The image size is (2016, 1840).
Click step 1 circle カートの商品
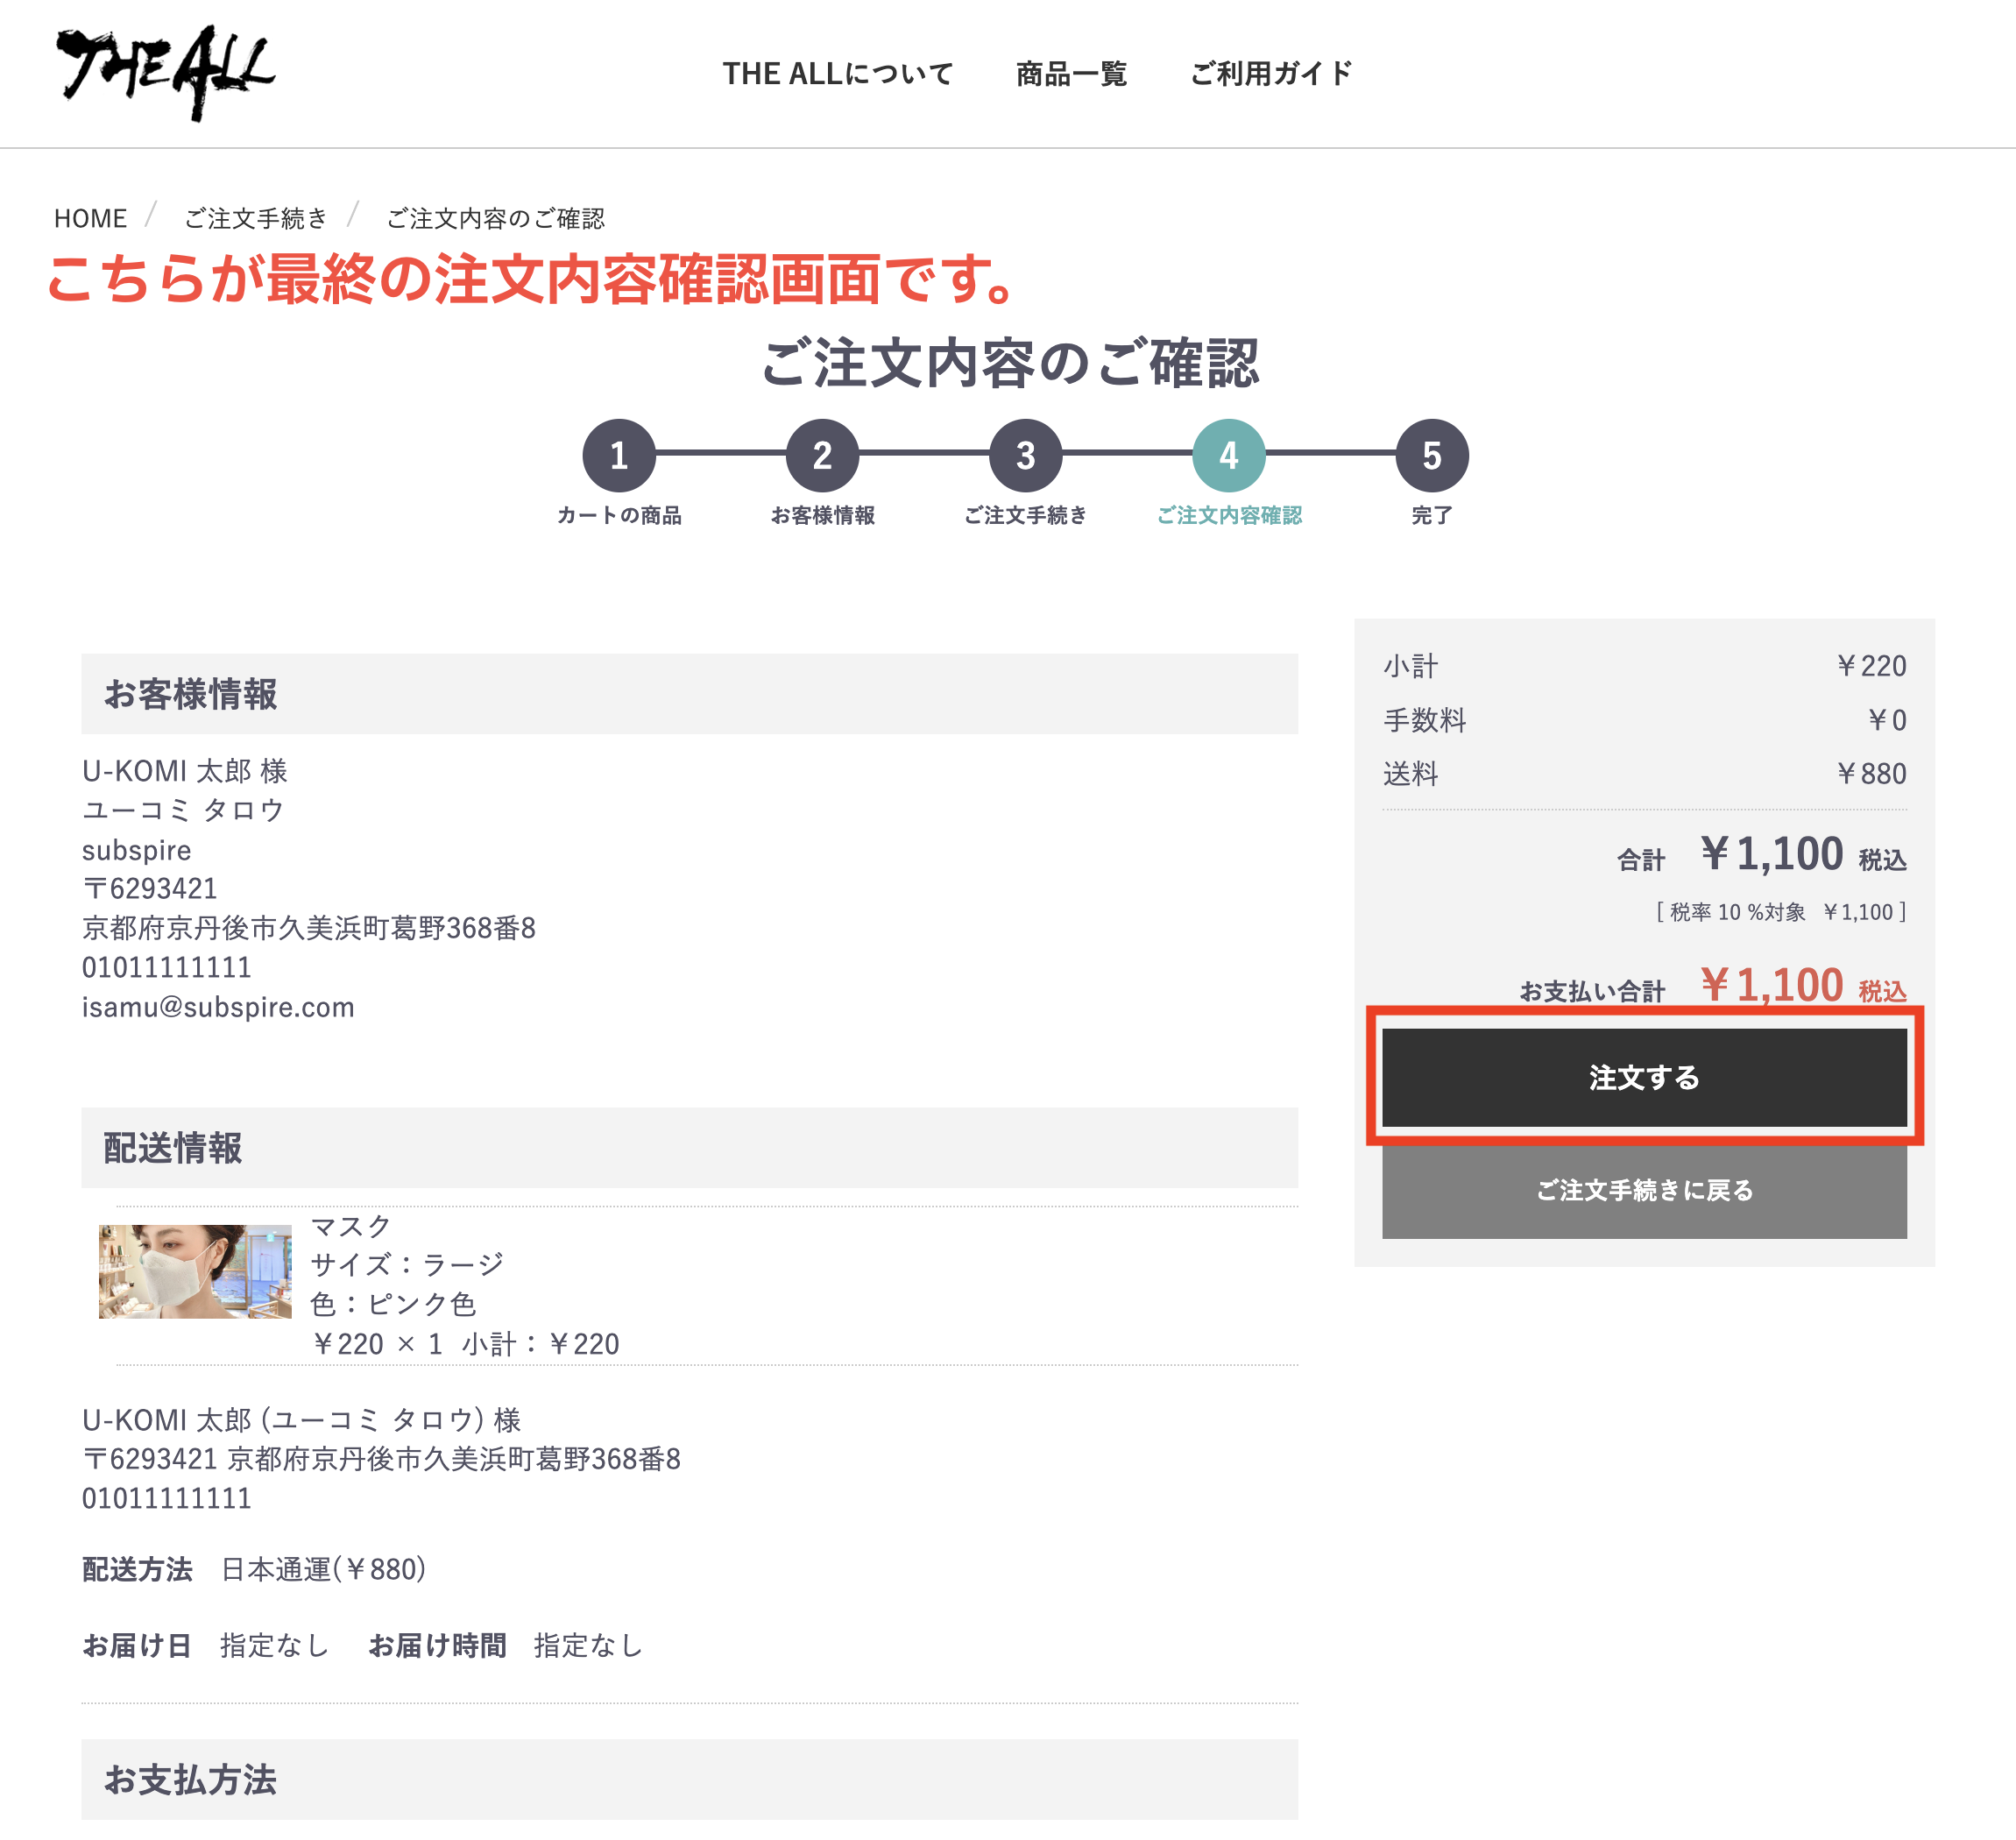619,455
